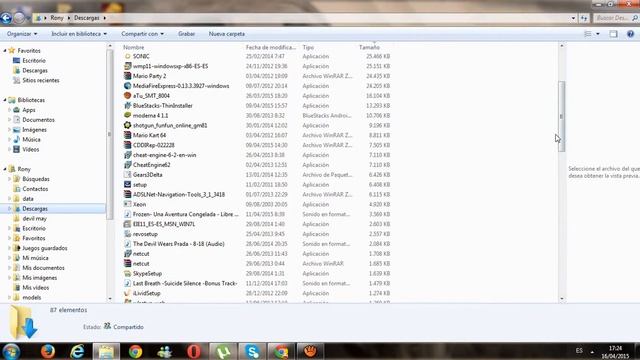640x360 pixels.
Task: Navigate to Rony in address breadcrumb
Action: coord(57,18)
